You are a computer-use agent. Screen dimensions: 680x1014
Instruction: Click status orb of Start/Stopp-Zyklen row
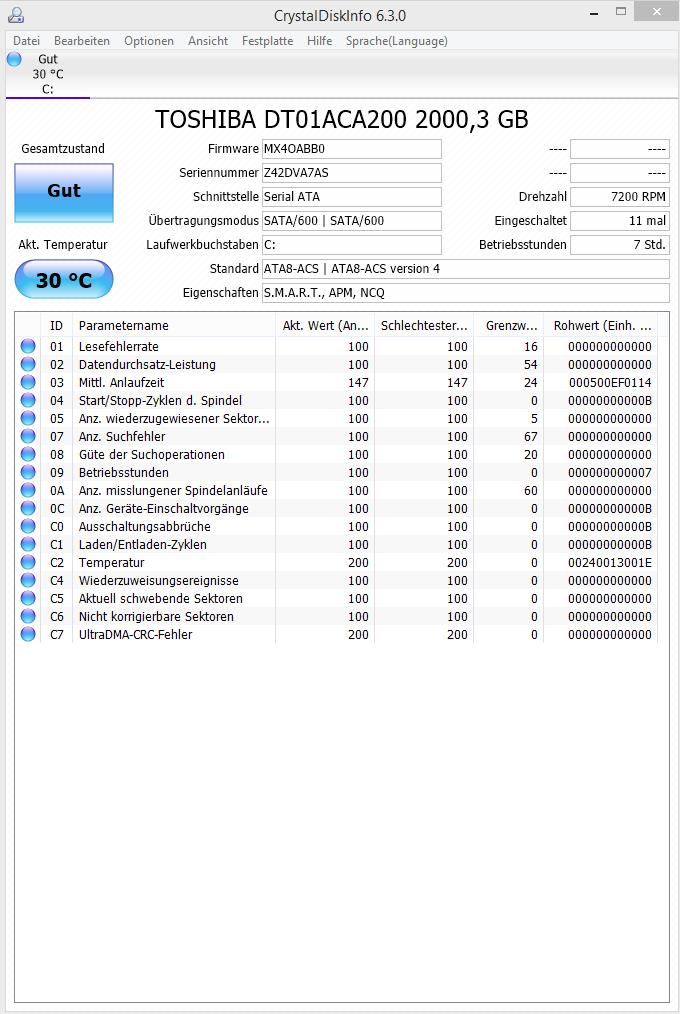point(28,400)
